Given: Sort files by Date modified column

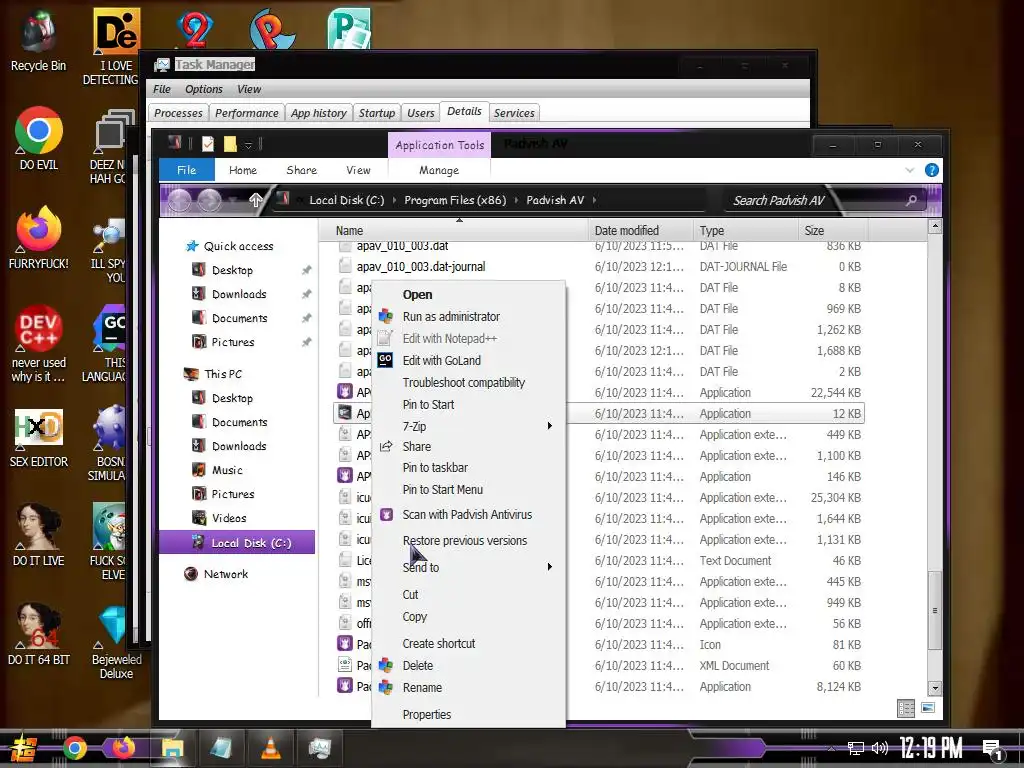Looking at the screenshot, I should tap(641, 231).
